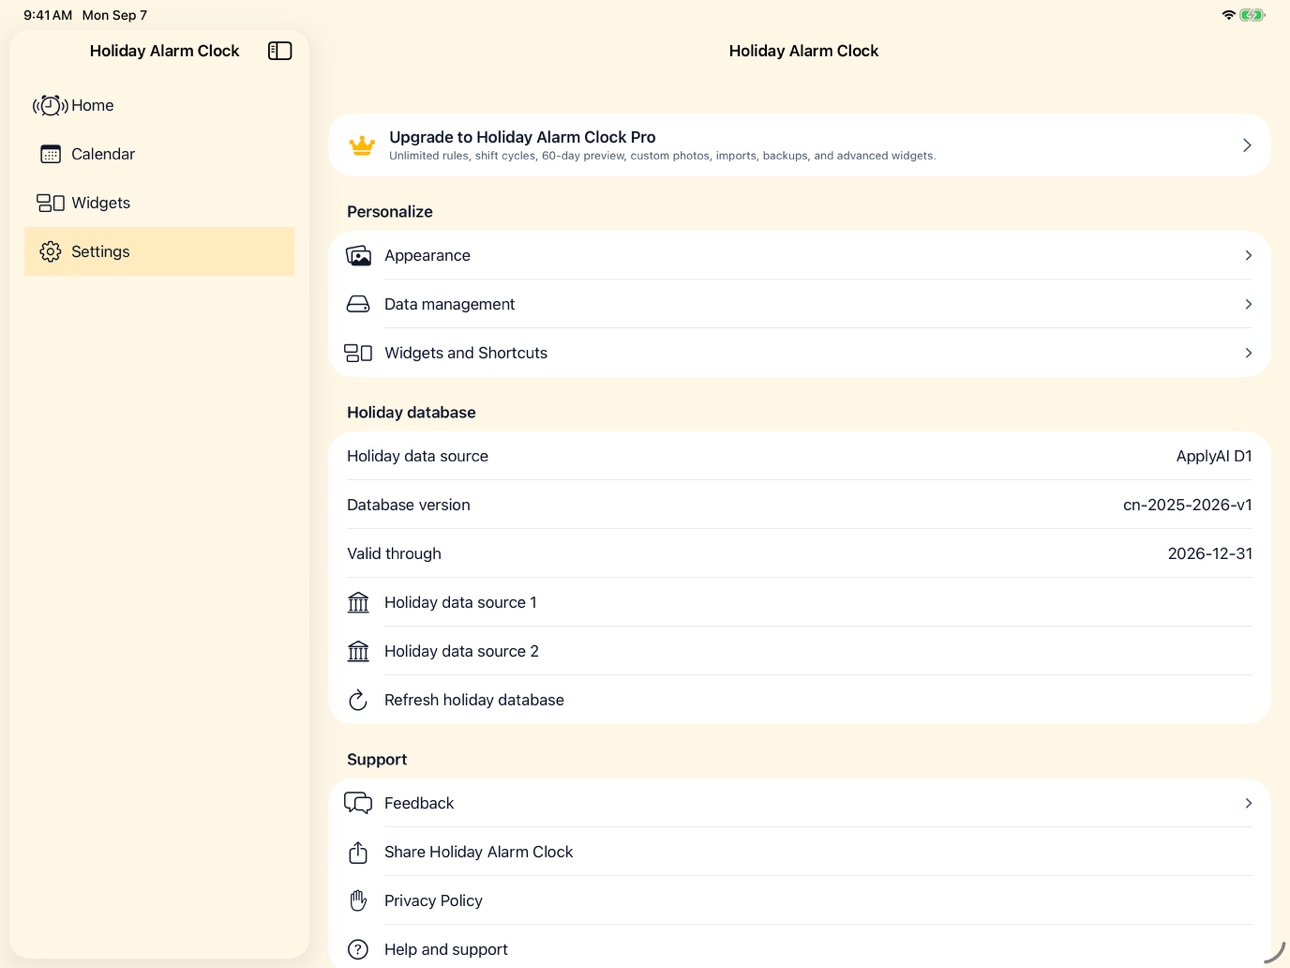
Task: Click the ApplyAI D1 value
Action: pyautogui.click(x=1214, y=456)
